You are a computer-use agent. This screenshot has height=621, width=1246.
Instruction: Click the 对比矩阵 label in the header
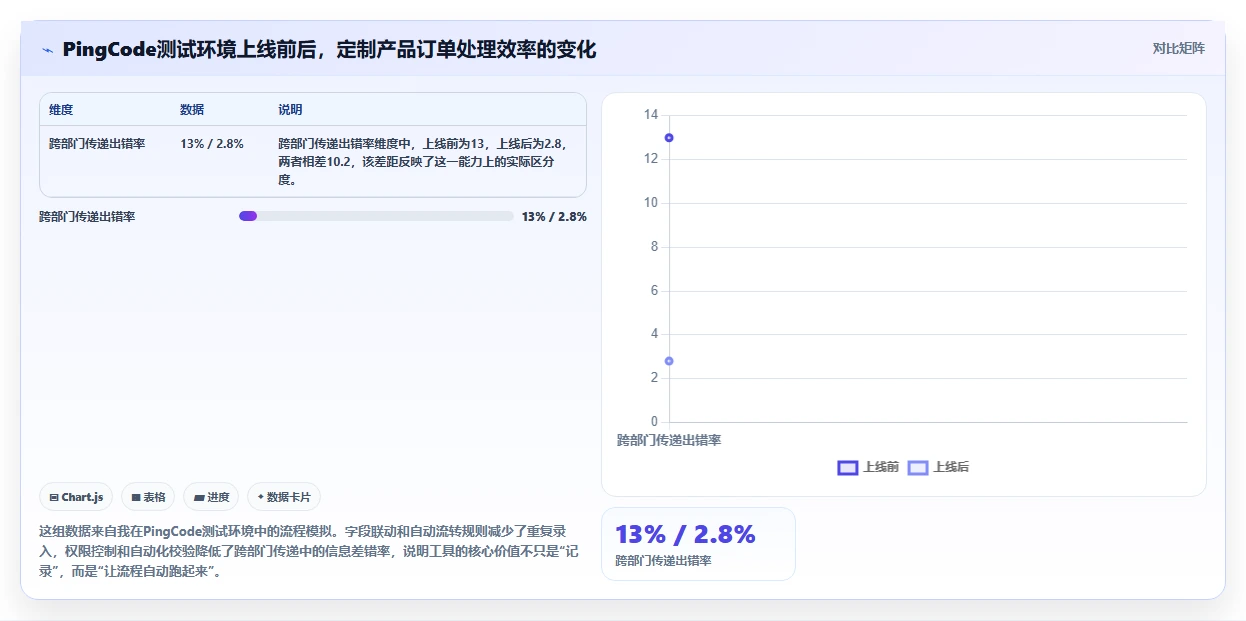[x=1179, y=48]
